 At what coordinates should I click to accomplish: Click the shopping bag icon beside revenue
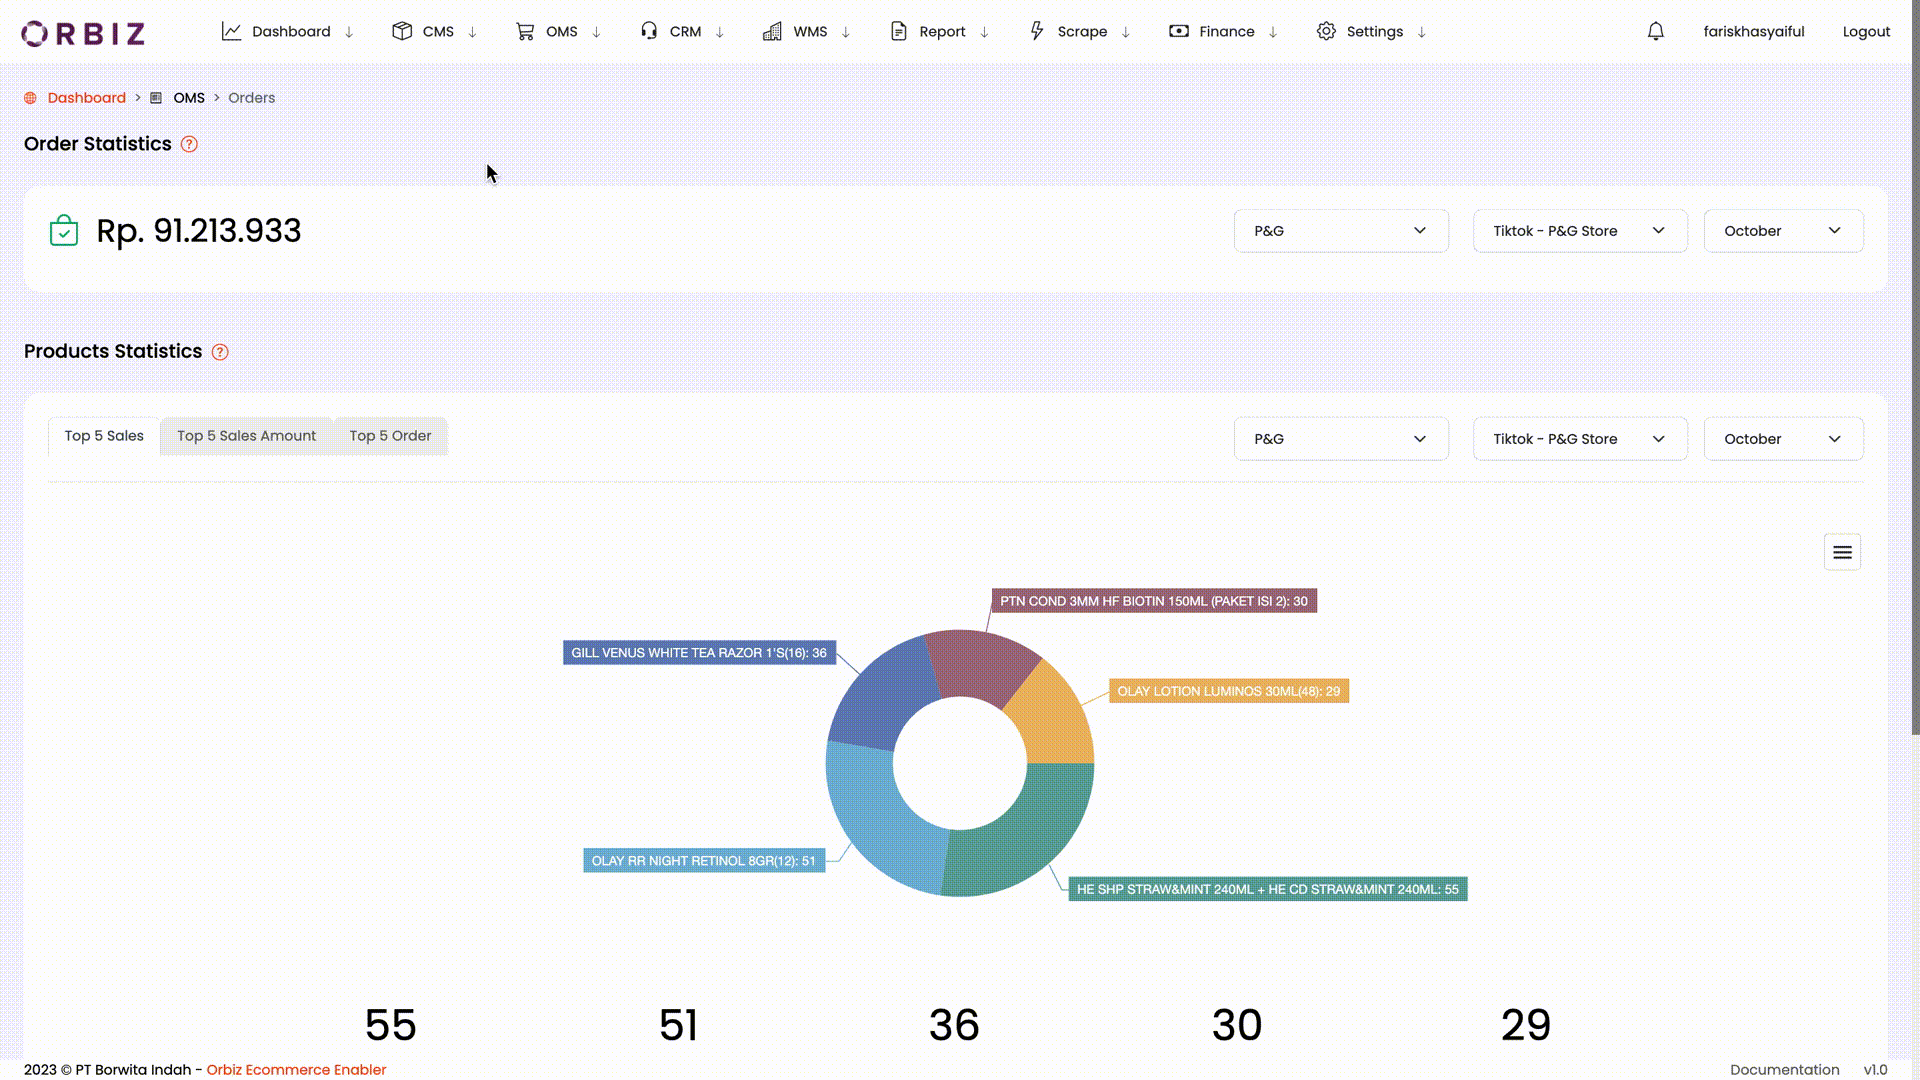coord(64,231)
